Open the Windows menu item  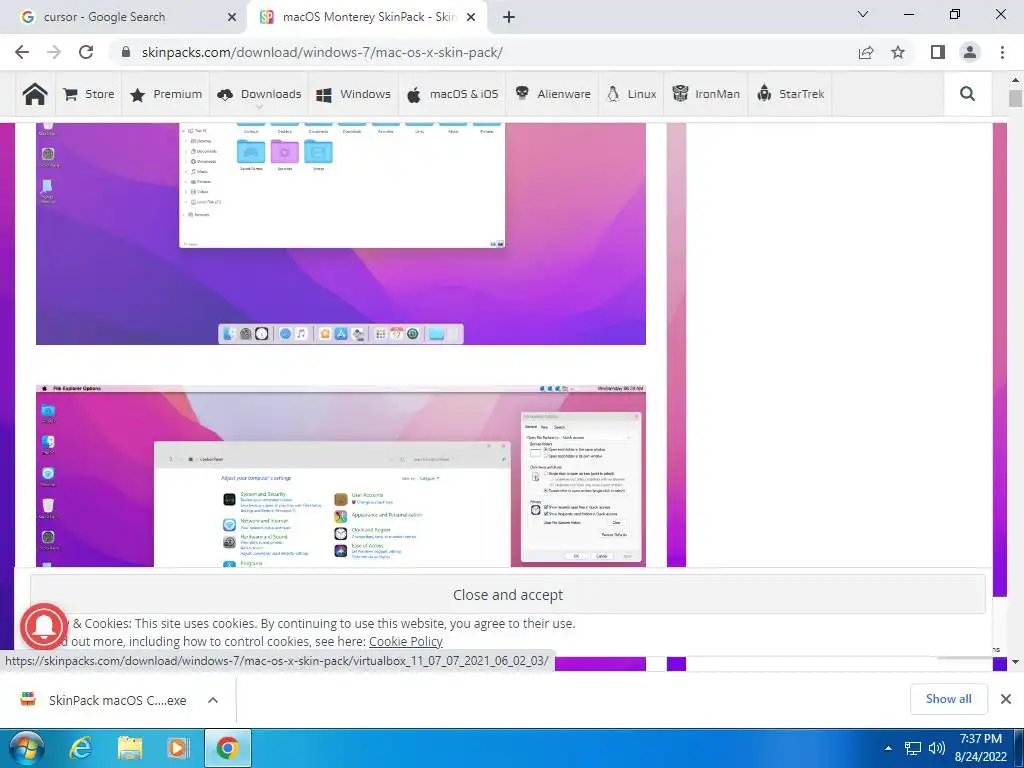(x=353, y=94)
